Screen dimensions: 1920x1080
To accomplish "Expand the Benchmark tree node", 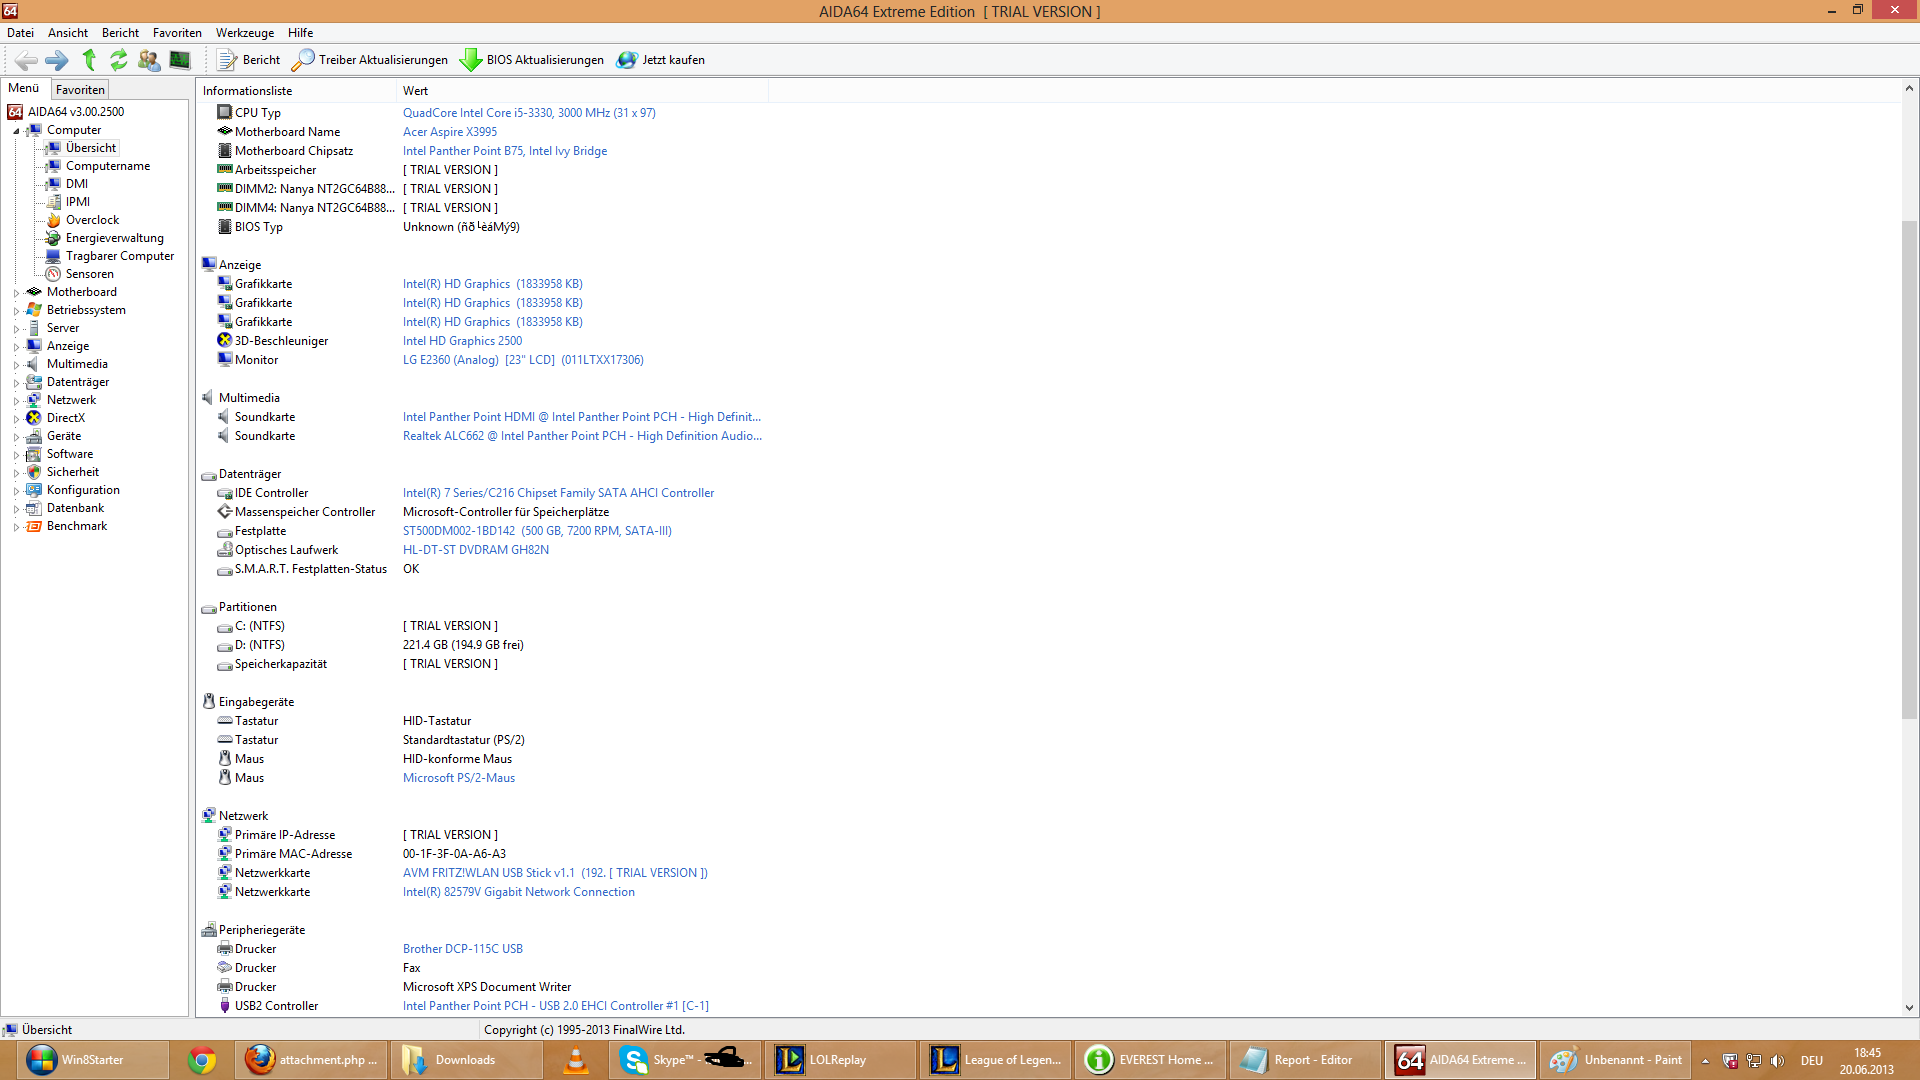I will tap(16, 527).
